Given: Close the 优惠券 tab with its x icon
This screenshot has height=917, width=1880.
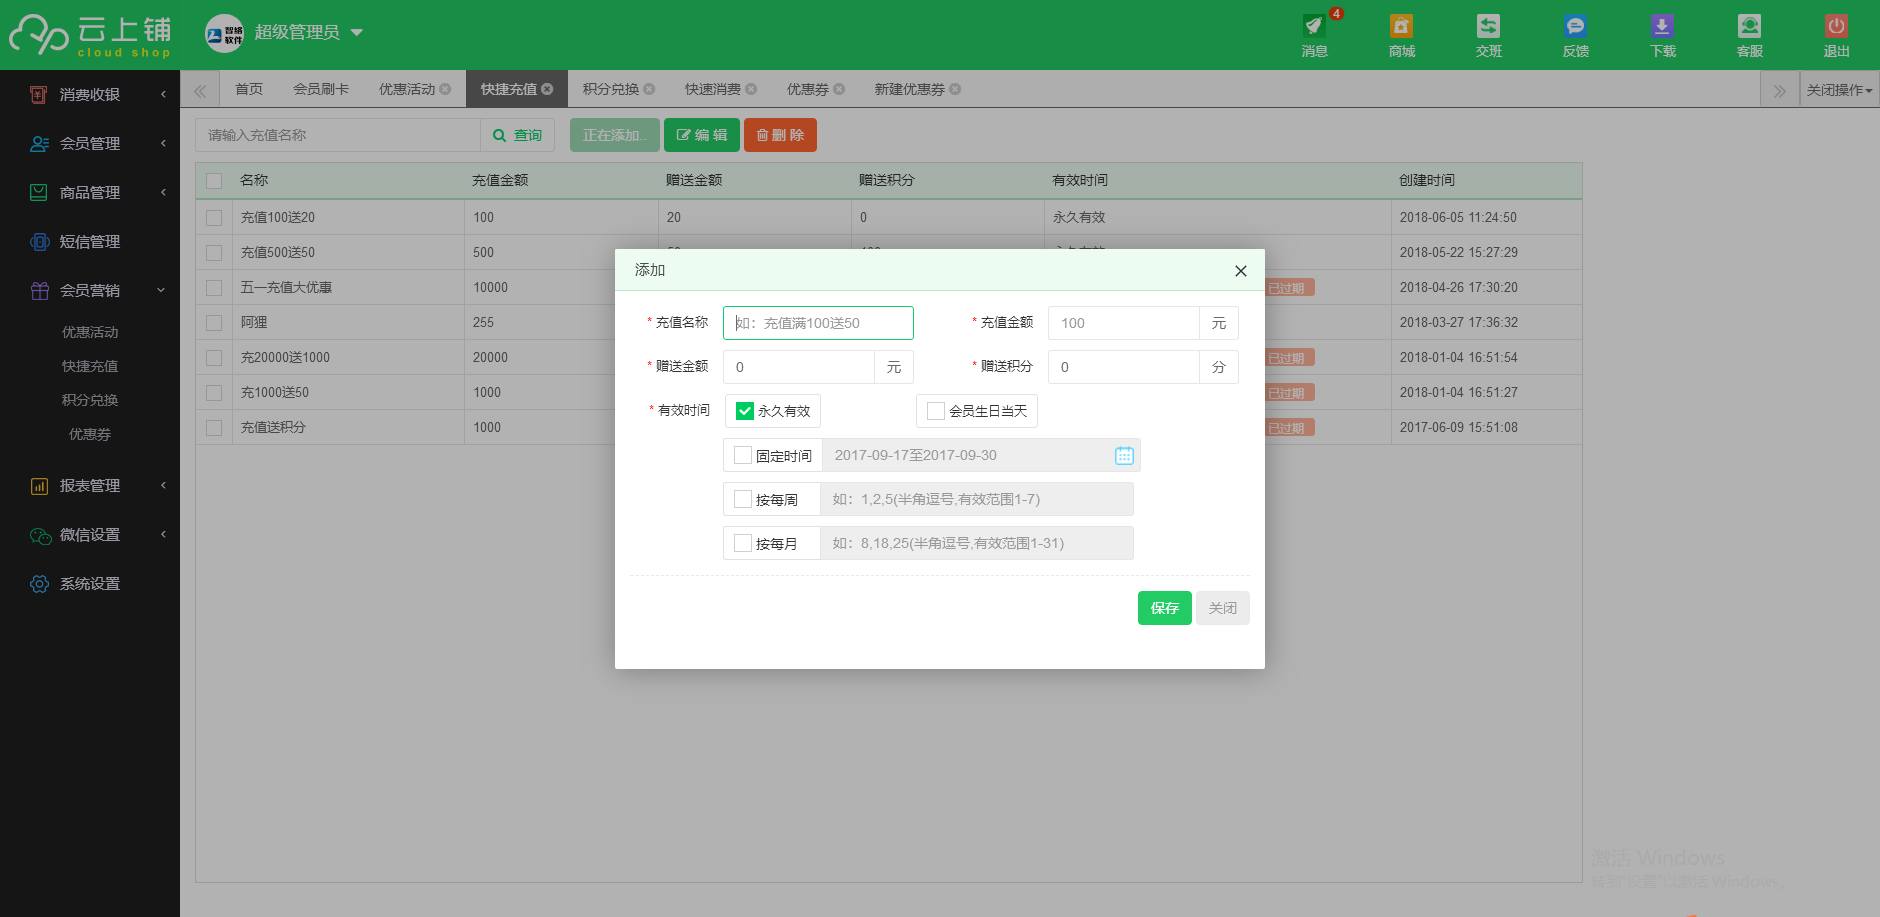Looking at the screenshot, I should [839, 89].
